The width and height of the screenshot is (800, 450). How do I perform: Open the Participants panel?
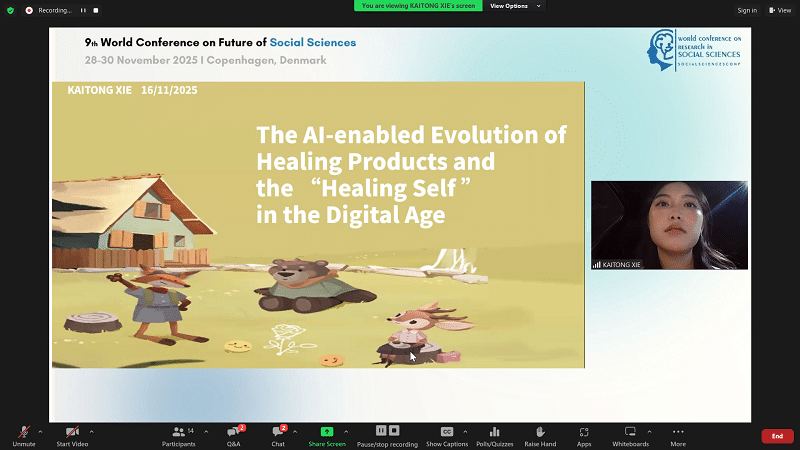pos(179,433)
